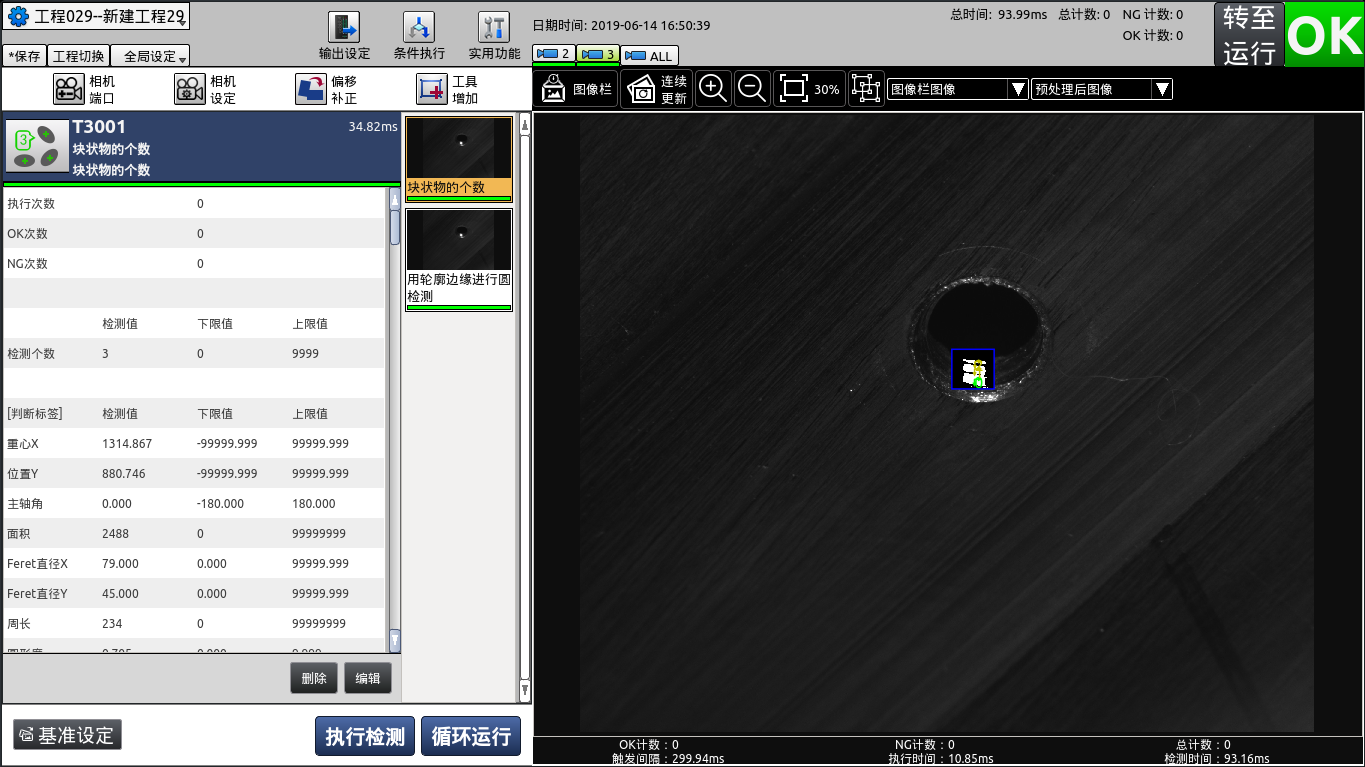
Task: Click the Feret直径Y value 45.000
Action: [120, 594]
